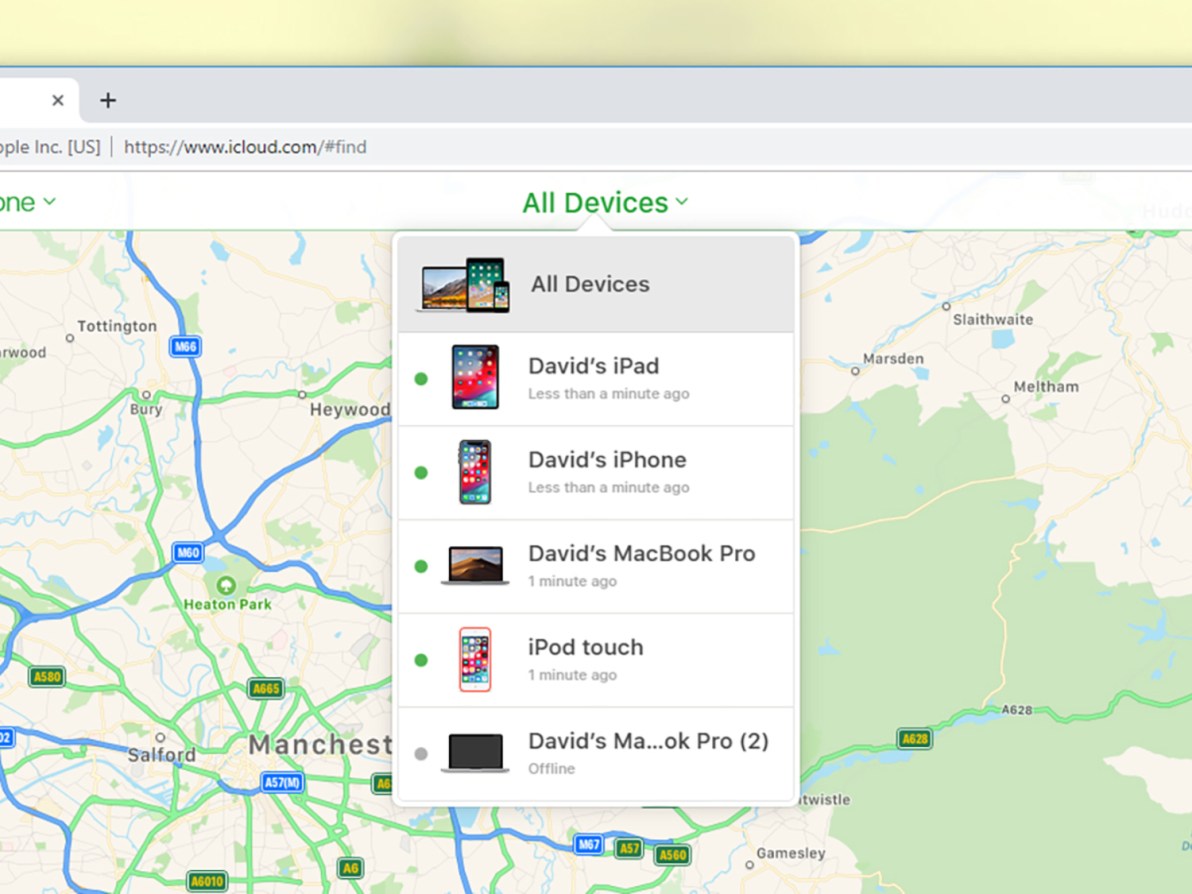Screen dimensions: 1192x894
Task: Click the M60 motorway shield on the map
Action: point(187,552)
